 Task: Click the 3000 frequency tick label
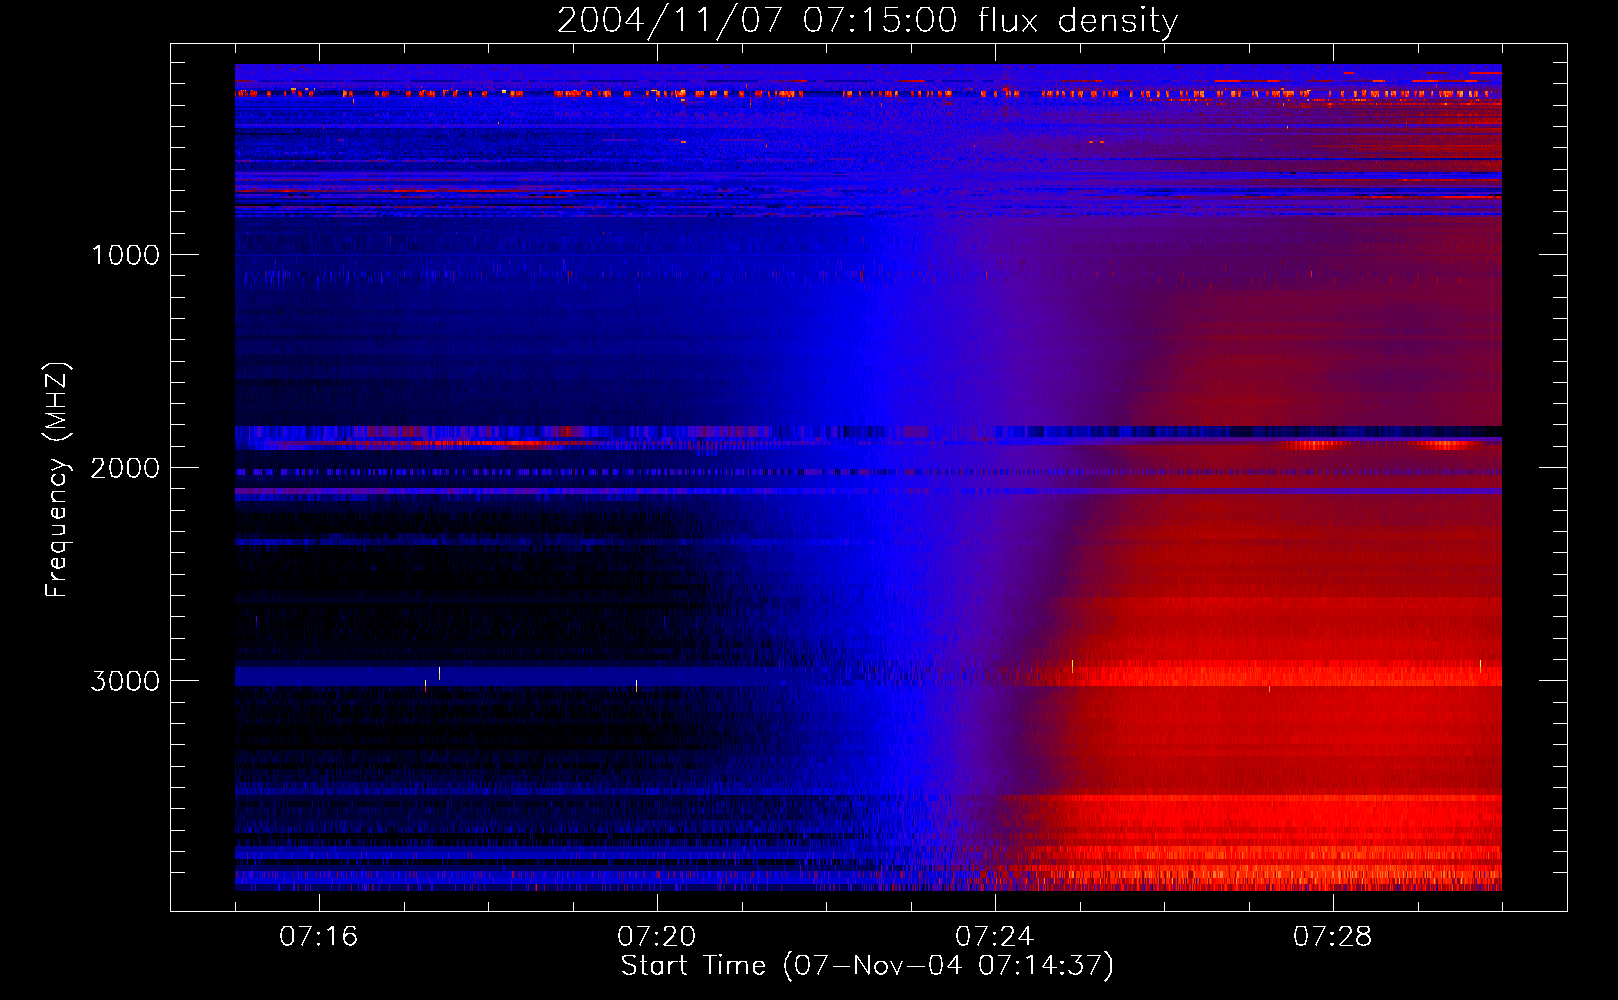(x=125, y=681)
